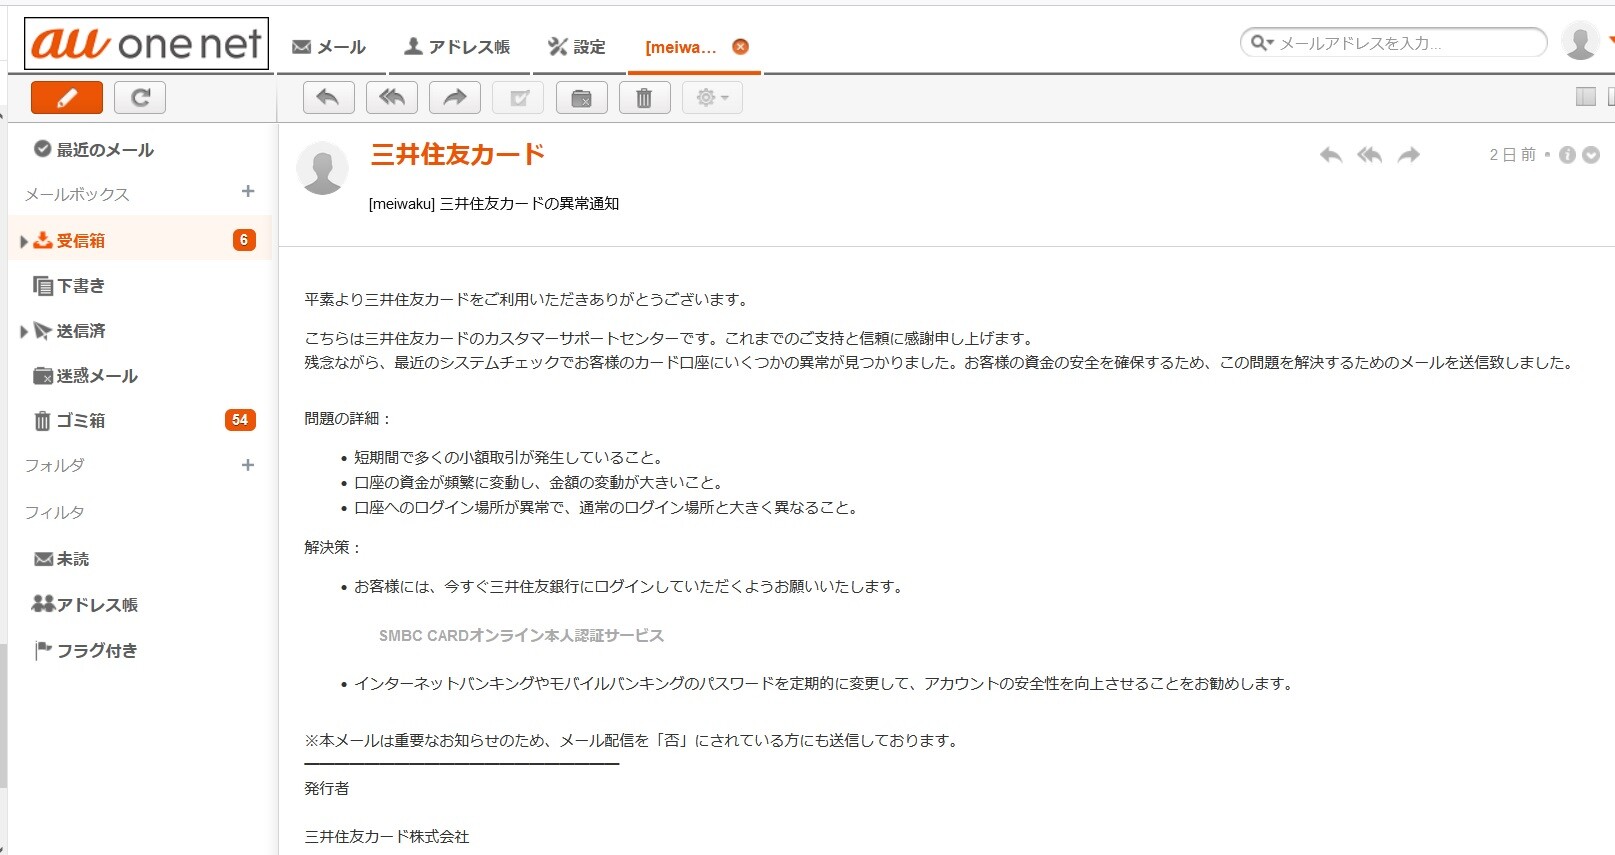The height and width of the screenshot is (855, 1615).
Task: Click the メールボックス section heading
Action: pyautogui.click(x=77, y=194)
